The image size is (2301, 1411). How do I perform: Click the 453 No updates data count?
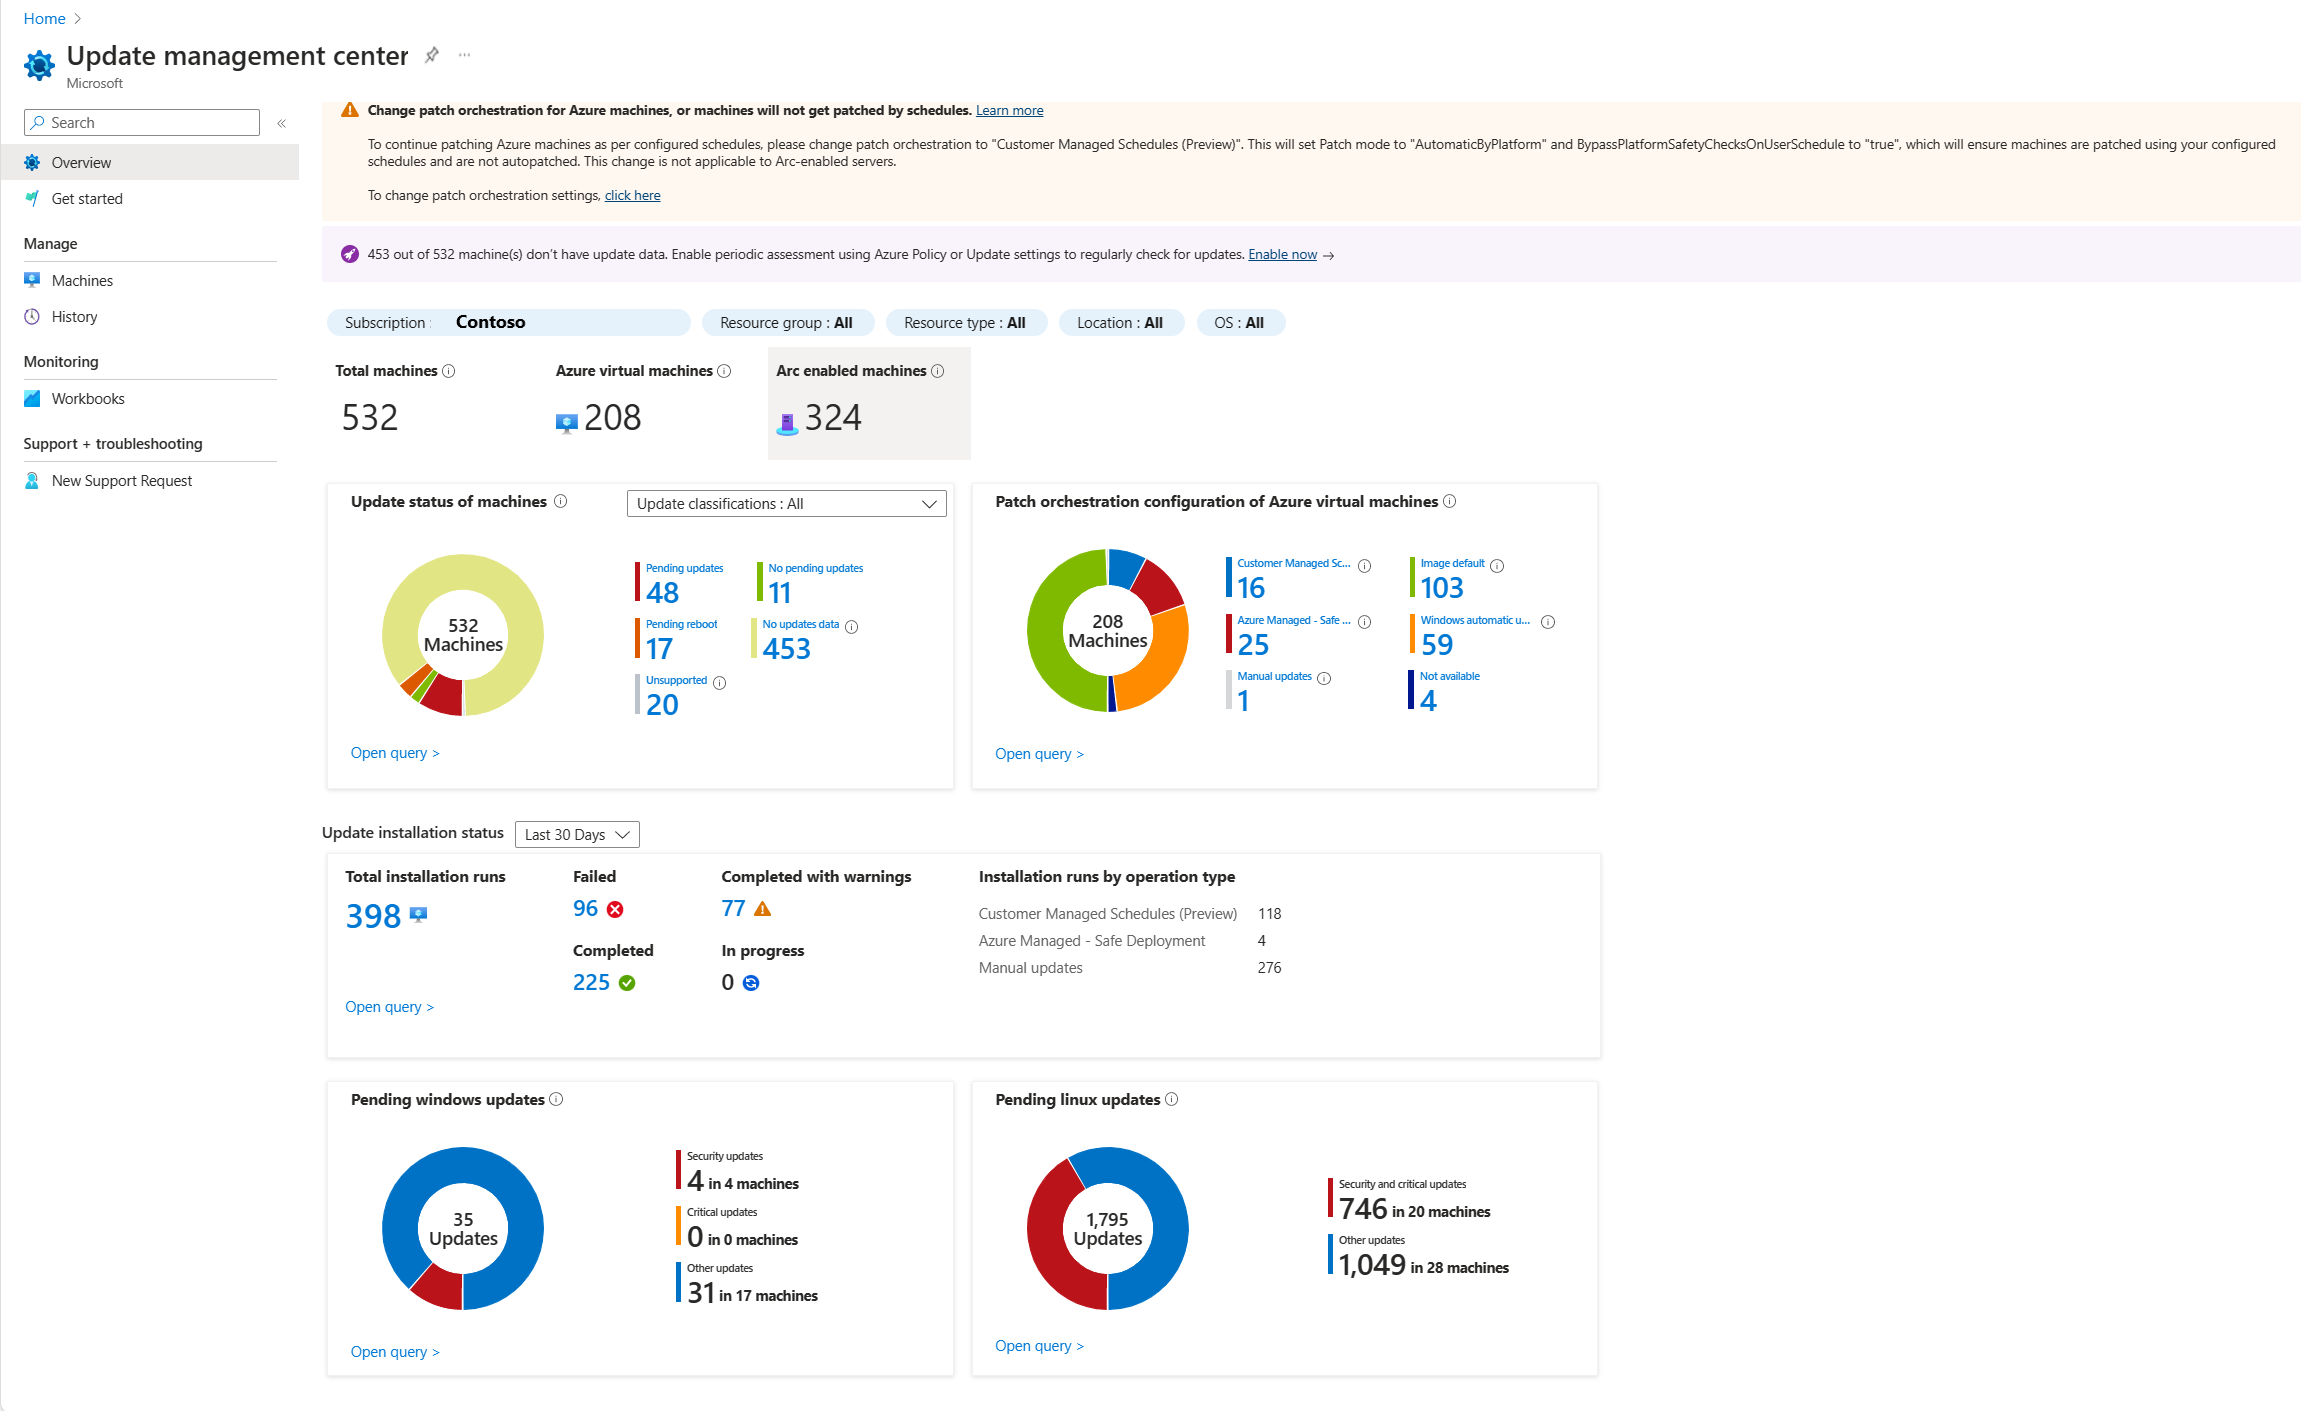(787, 649)
